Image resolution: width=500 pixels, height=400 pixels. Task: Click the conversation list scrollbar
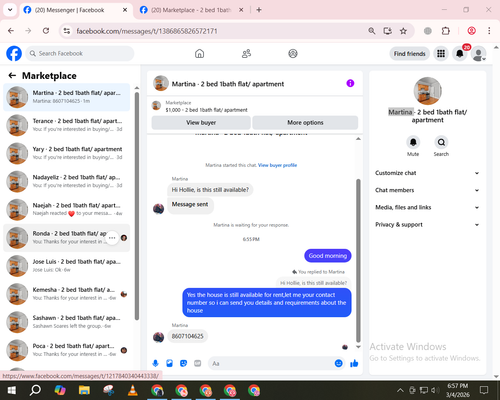137,206
